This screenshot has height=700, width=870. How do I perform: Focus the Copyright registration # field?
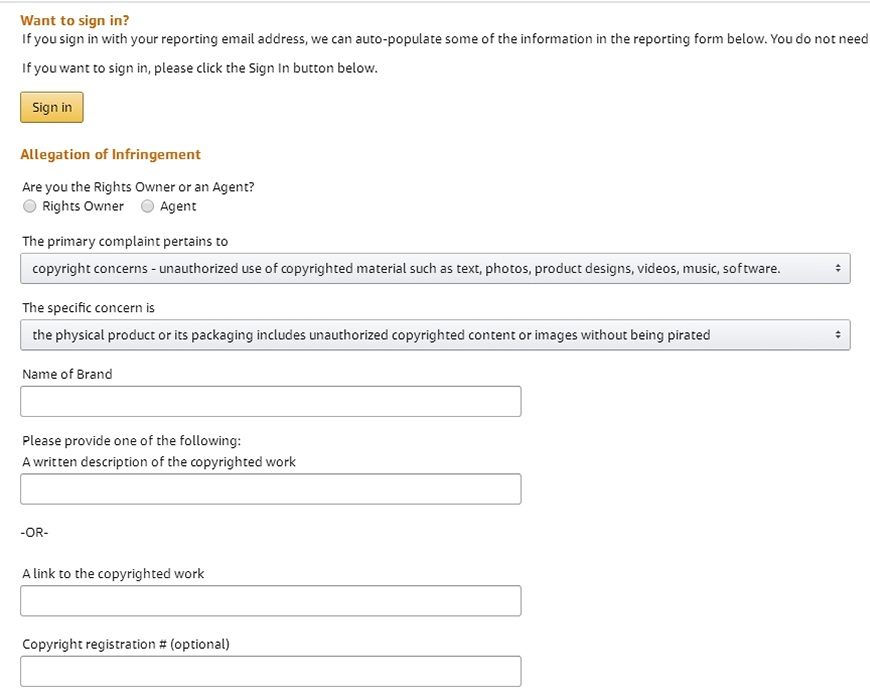[270, 671]
